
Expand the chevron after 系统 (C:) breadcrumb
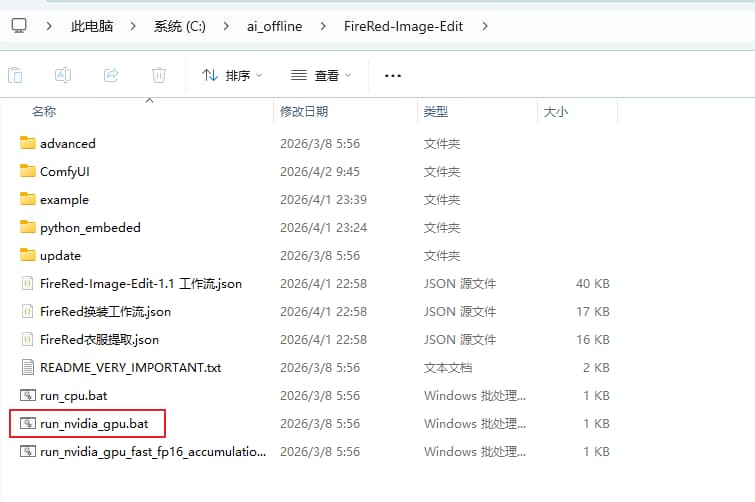point(223,27)
